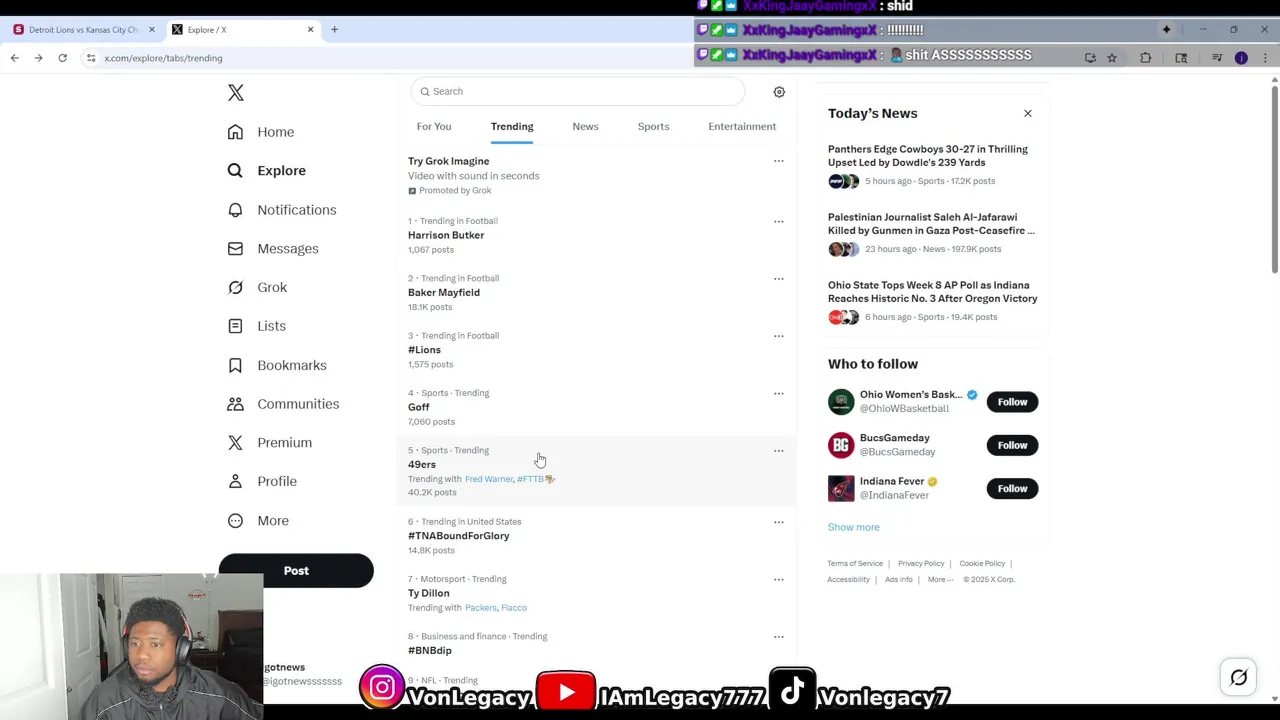The width and height of the screenshot is (1280, 720).
Task: Click the Search input field
Action: coord(578,92)
